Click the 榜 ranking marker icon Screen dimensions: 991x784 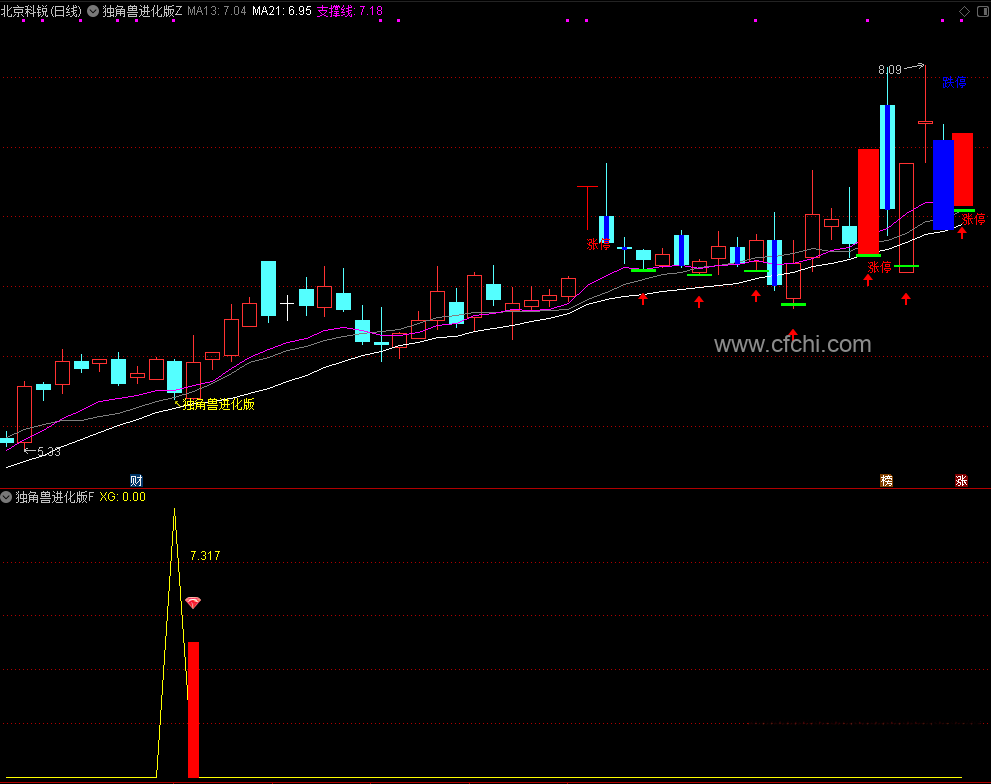point(887,481)
